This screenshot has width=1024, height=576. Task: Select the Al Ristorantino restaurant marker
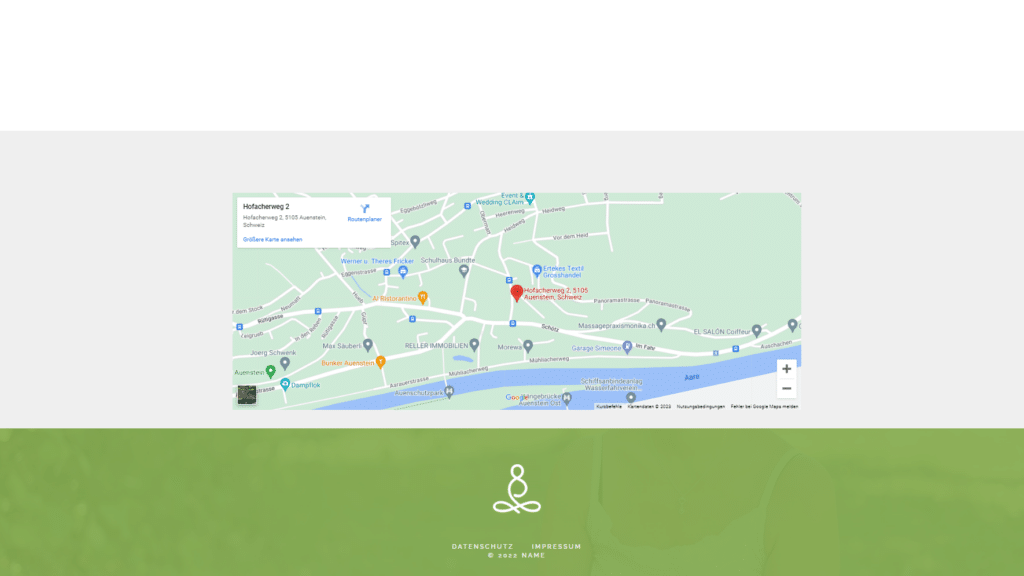click(x=423, y=297)
